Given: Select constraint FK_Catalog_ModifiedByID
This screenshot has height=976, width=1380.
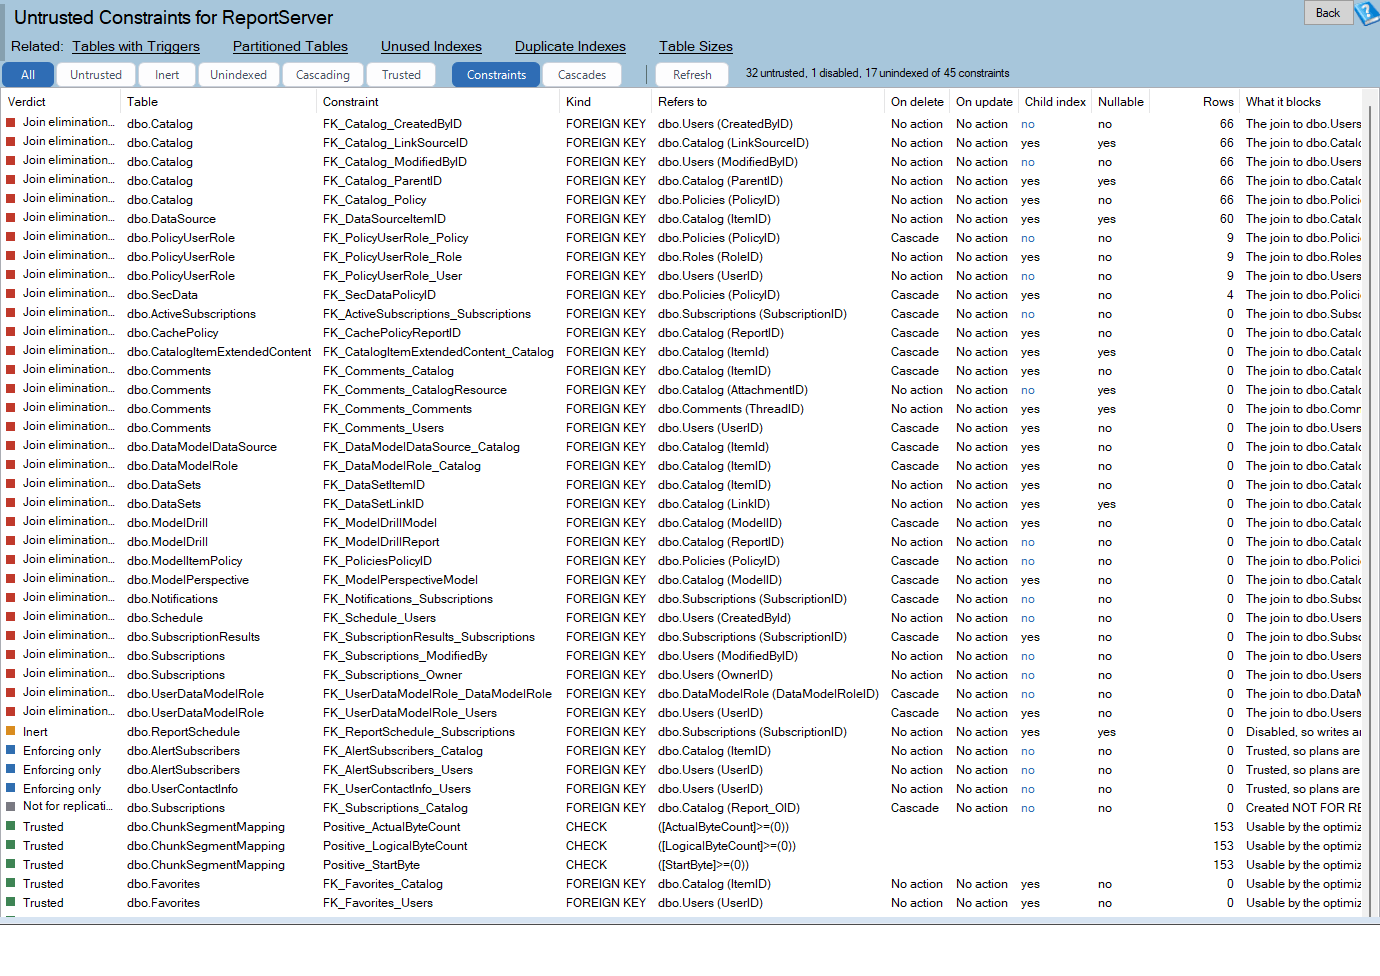Looking at the screenshot, I should 394,162.
